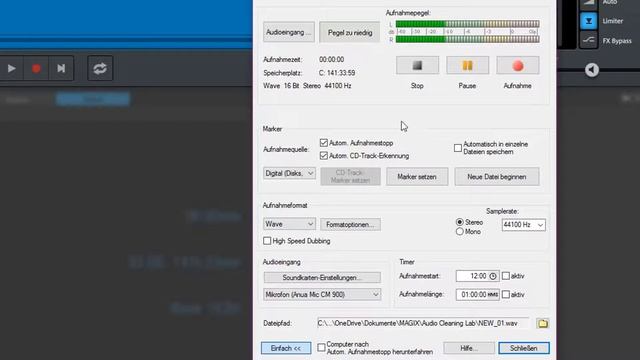Toggle Autom. CD-Track-Erkennung checkbox
640x360 pixels.
[324, 156]
